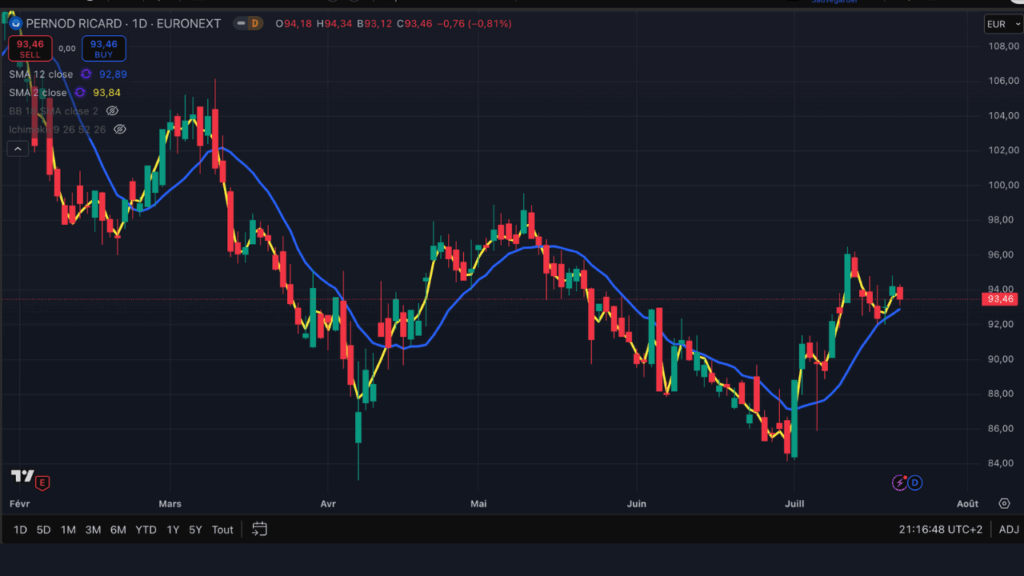Click the Juin label on time axis
The image size is (1024, 576).
(x=637, y=504)
